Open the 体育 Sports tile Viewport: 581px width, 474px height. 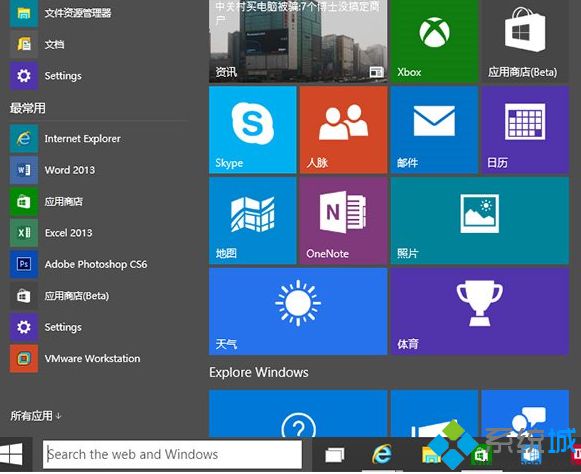pos(479,311)
